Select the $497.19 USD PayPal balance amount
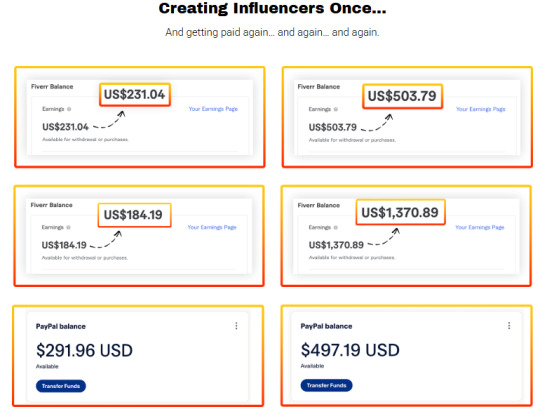 (350, 350)
